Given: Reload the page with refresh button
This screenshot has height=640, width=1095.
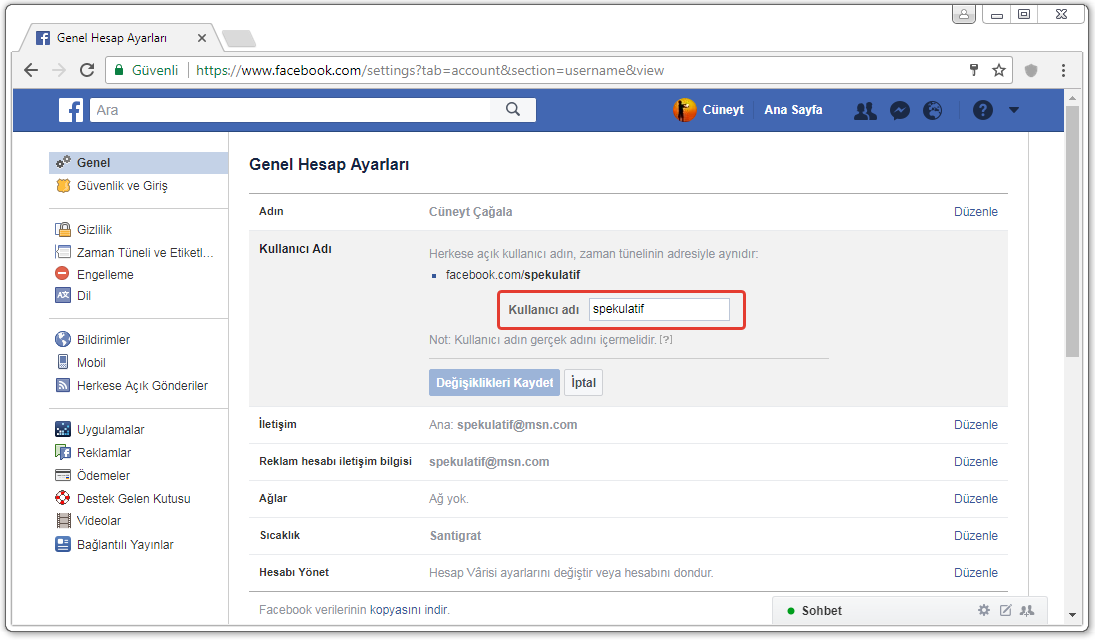Looking at the screenshot, I should [x=87, y=71].
